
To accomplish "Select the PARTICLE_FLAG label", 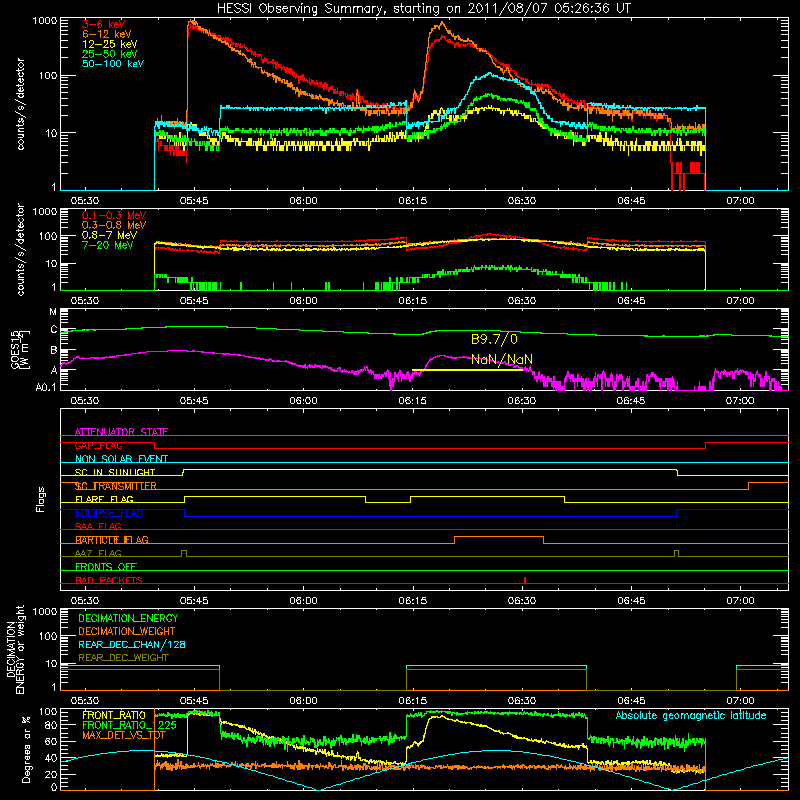I will point(112,539).
